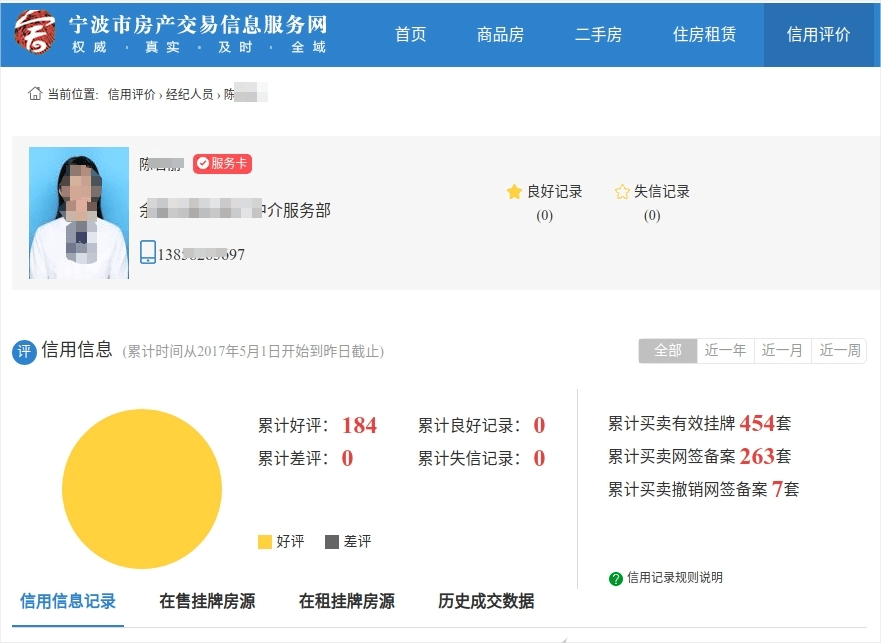Click the agent's profile photo
The height and width of the screenshot is (643, 881).
pos(78,212)
